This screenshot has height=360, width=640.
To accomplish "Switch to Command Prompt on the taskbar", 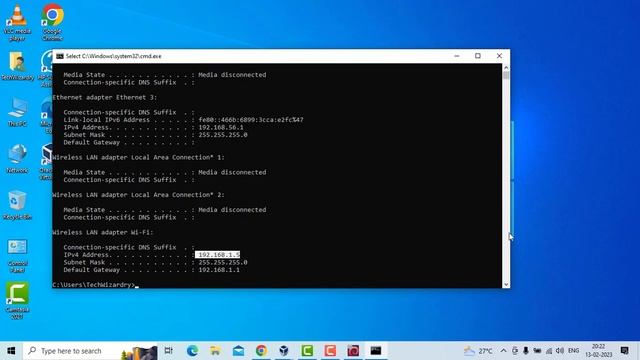I will [x=376, y=351].
